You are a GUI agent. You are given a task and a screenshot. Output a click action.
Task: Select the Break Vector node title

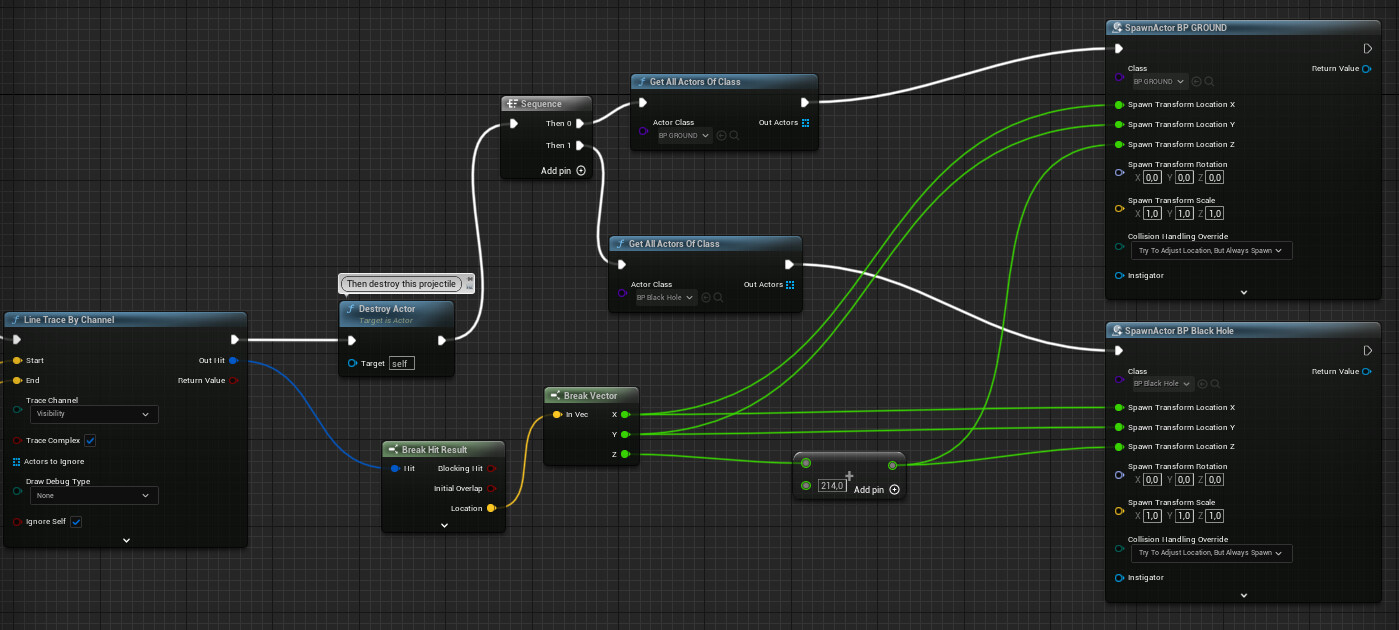click(x=591, y=396)
